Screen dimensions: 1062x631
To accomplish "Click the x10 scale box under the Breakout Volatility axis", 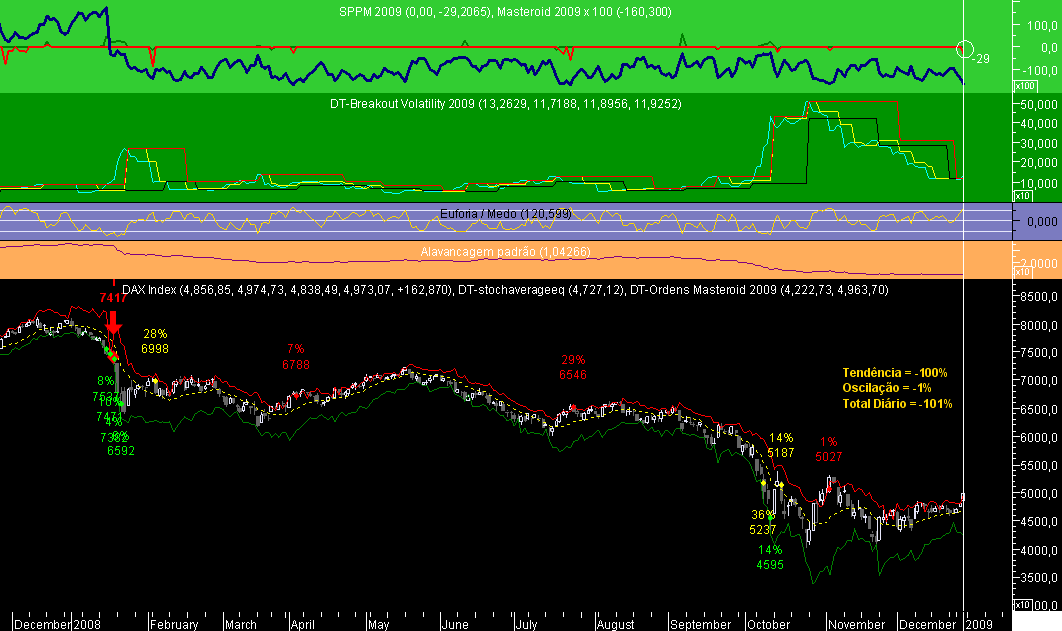I will click(x=1023, y=196).
